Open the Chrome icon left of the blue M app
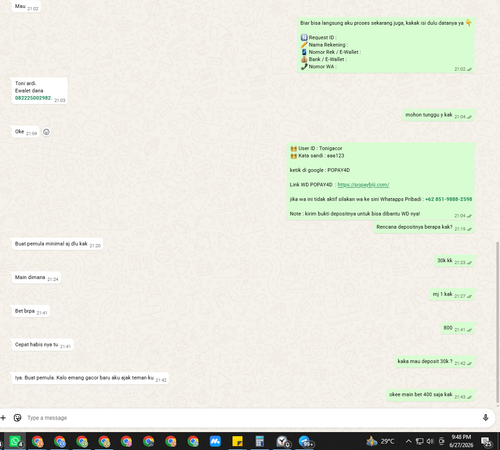 pyautogui.click(x=193, y=442)
